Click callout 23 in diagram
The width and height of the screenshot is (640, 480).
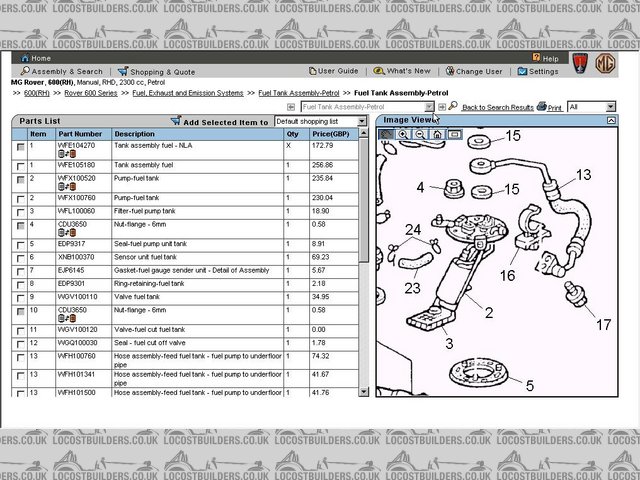[412, 288]
